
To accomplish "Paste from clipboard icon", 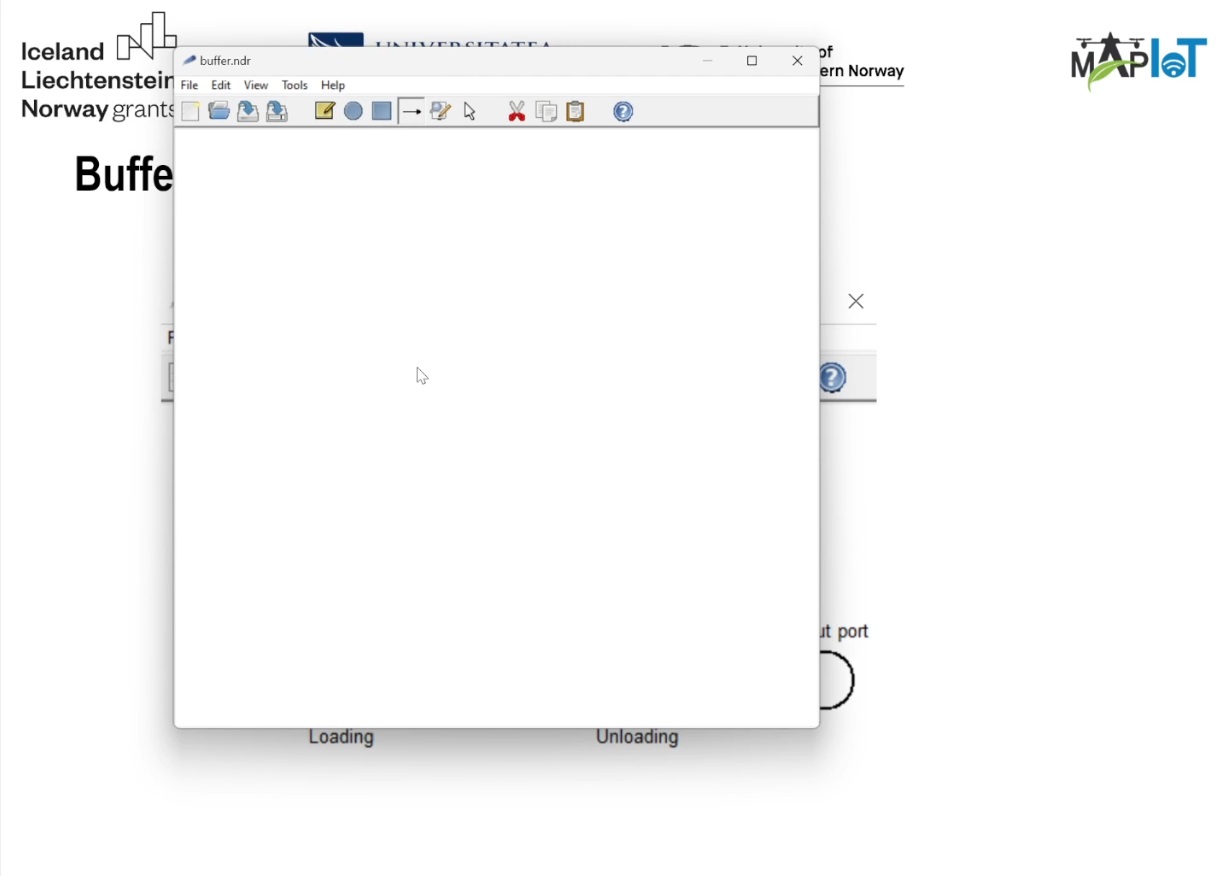I will pyautogui.click(x=575, y=111).
